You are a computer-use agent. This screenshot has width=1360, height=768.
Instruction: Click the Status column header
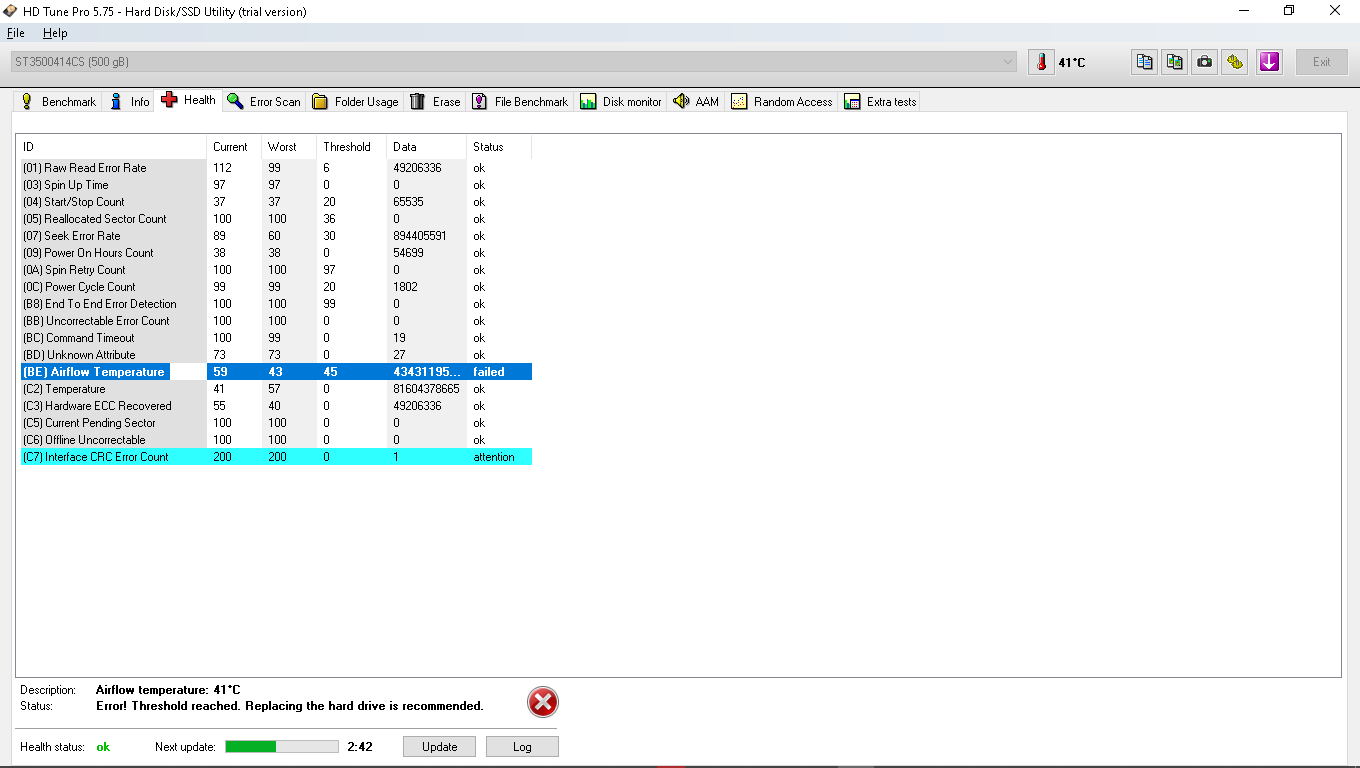click(499, 147)
